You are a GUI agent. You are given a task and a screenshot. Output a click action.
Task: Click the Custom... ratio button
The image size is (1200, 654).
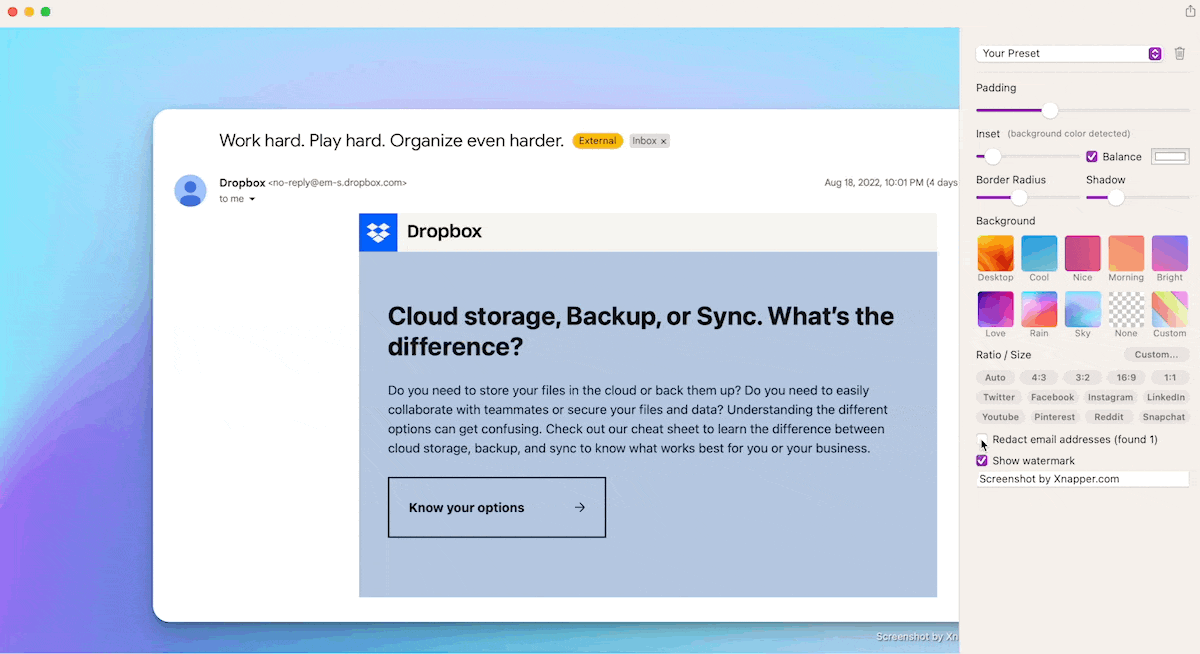(1156, 355)
